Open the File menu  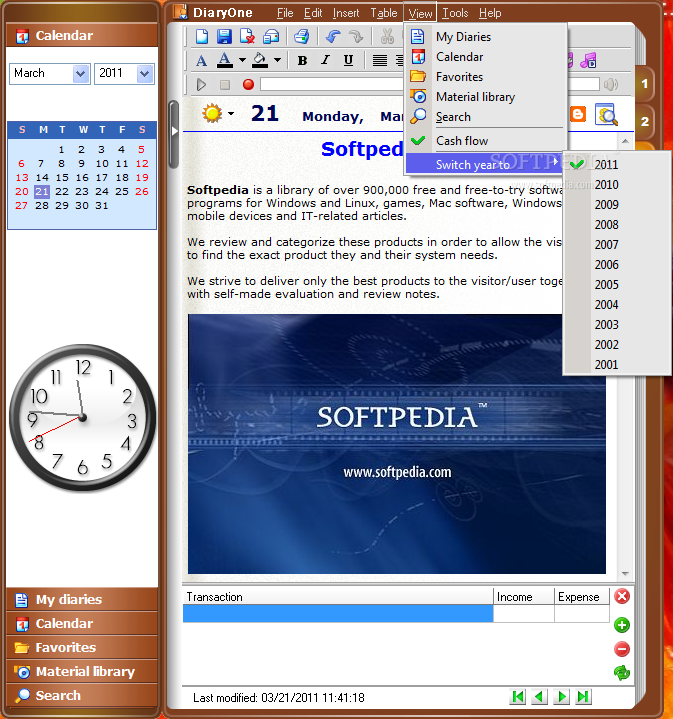coord(285,13)
